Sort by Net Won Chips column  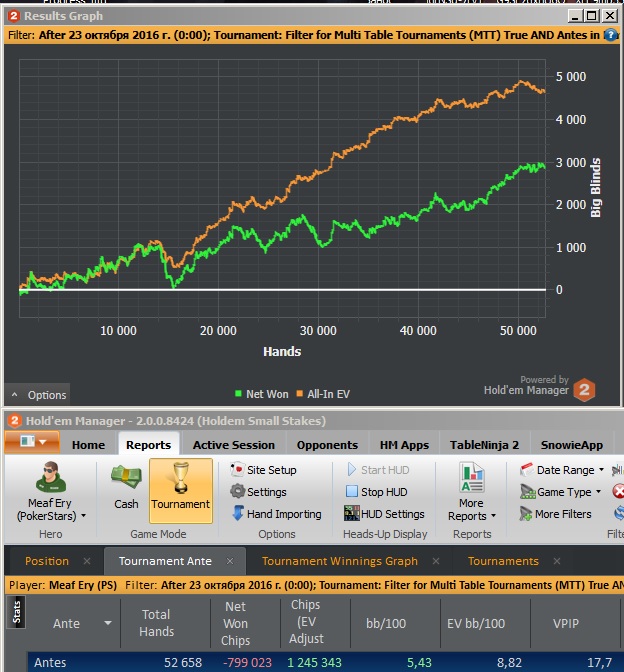(x=235, y=623)
